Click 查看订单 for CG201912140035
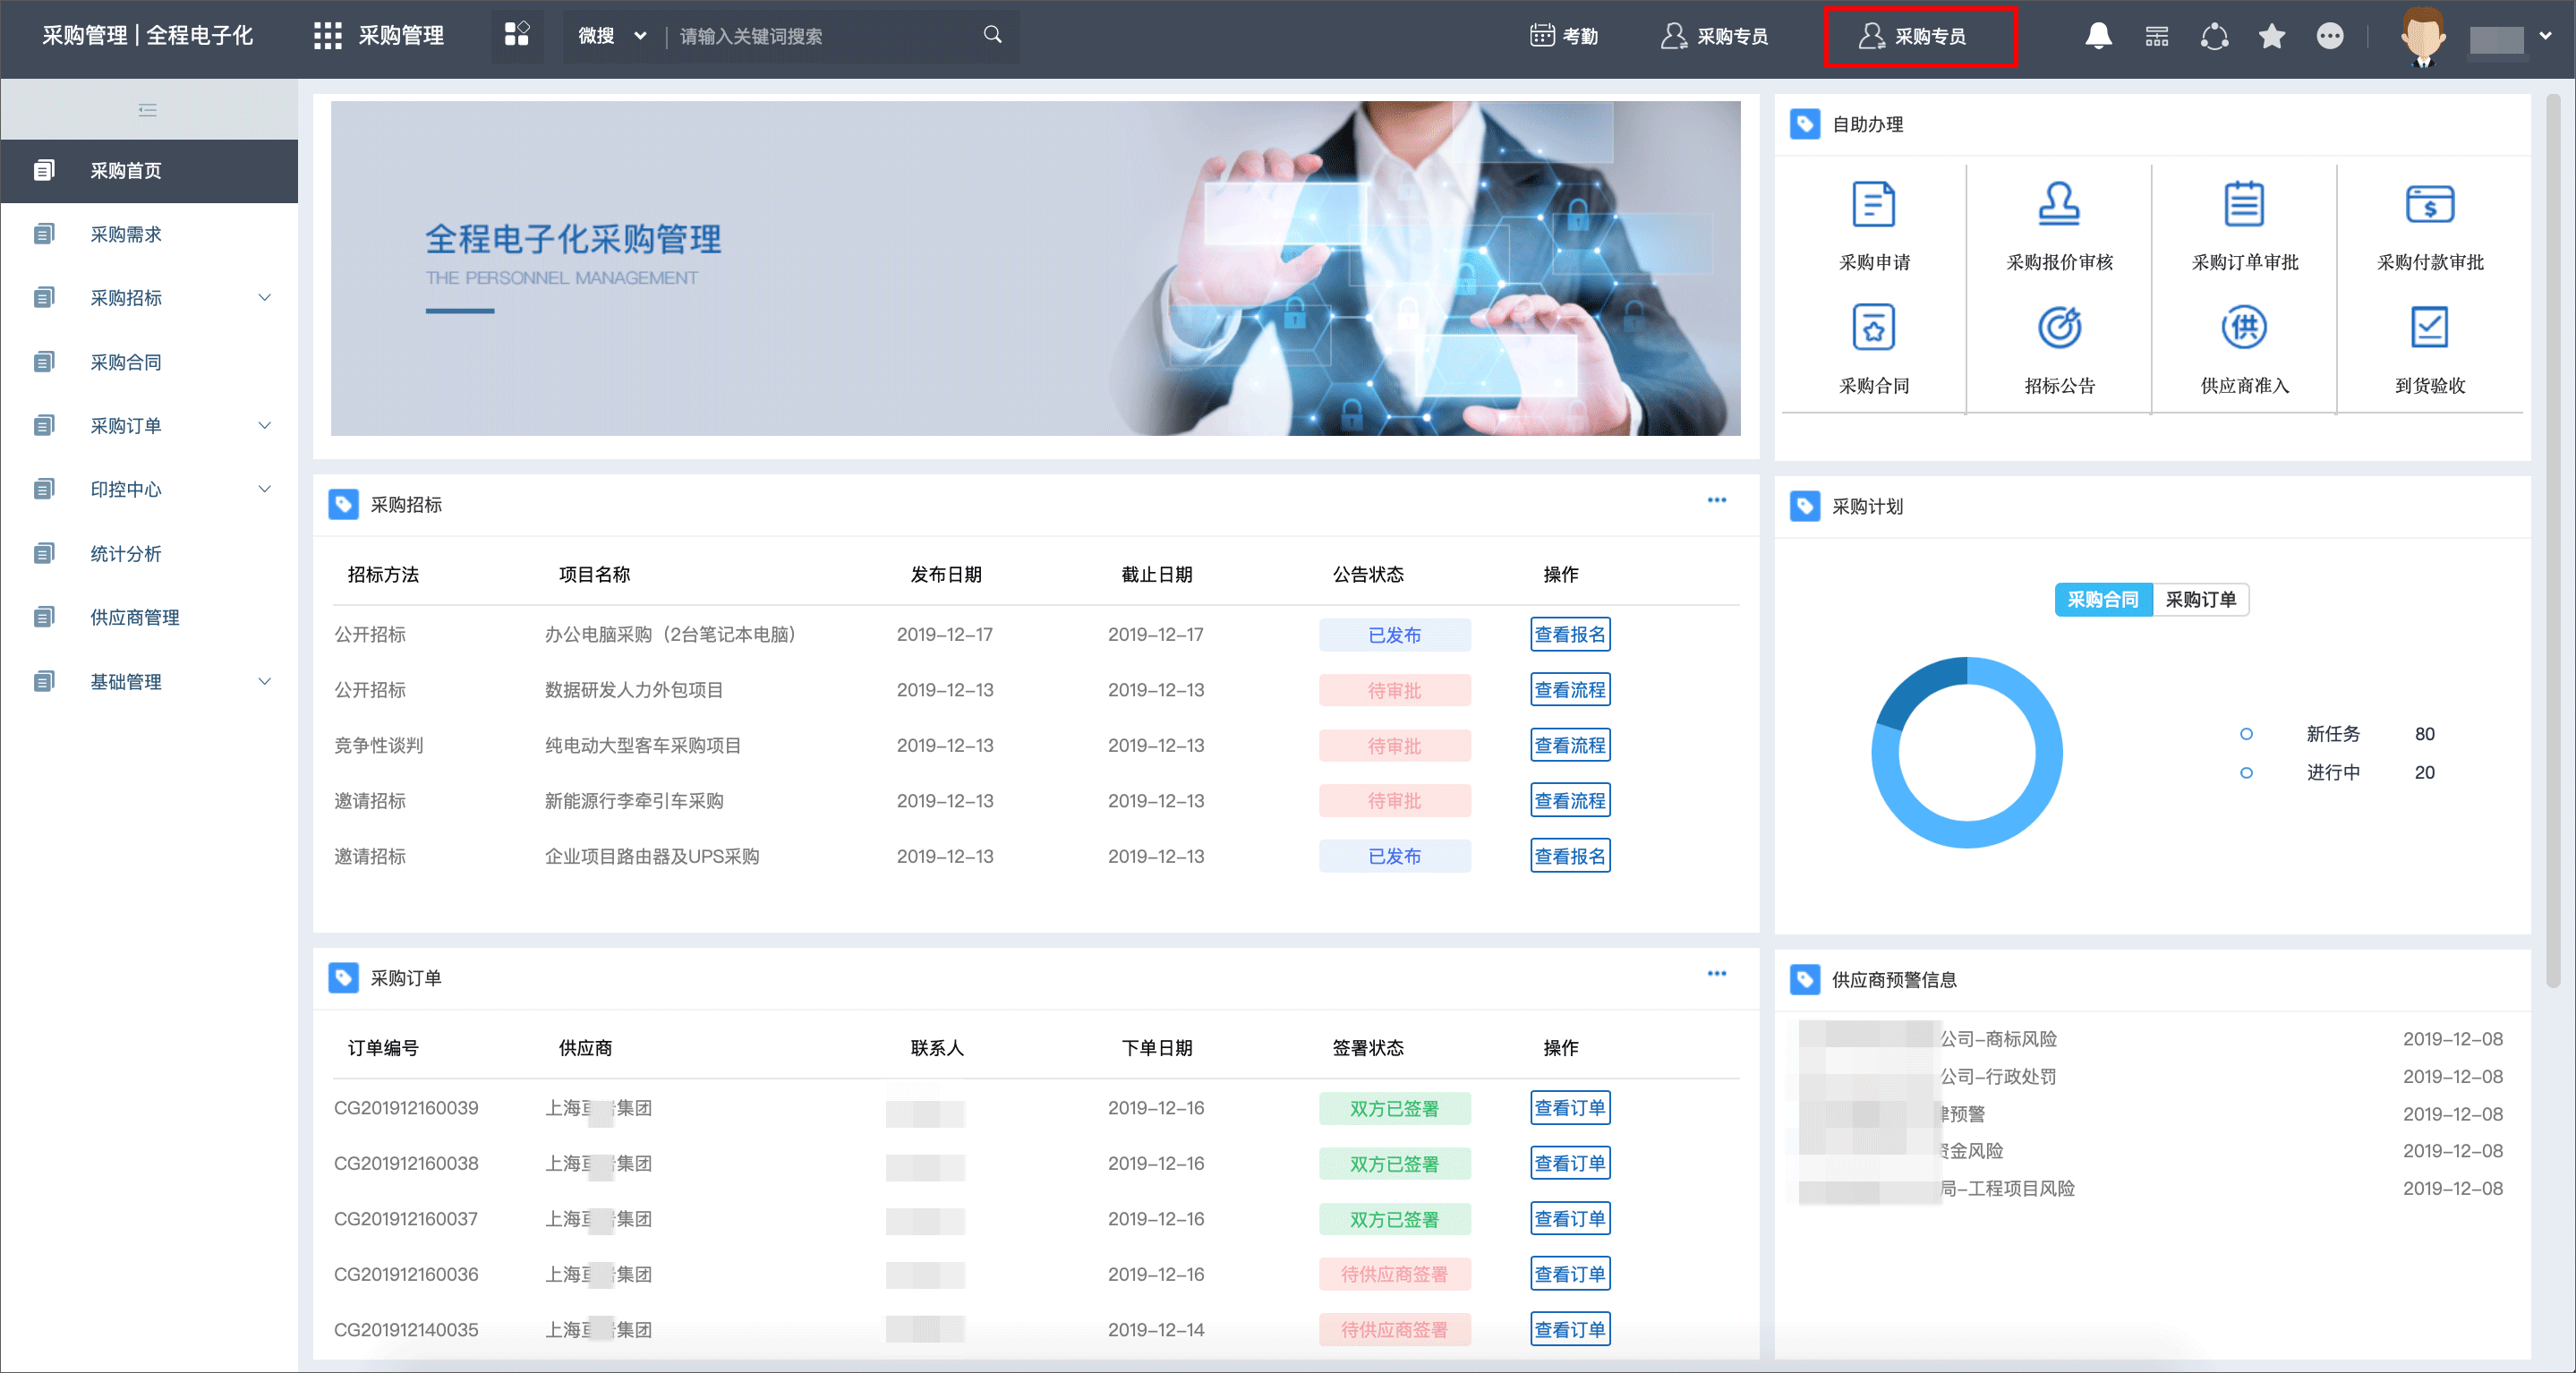The image size is (2576, 1373). pos(1570,1330)
